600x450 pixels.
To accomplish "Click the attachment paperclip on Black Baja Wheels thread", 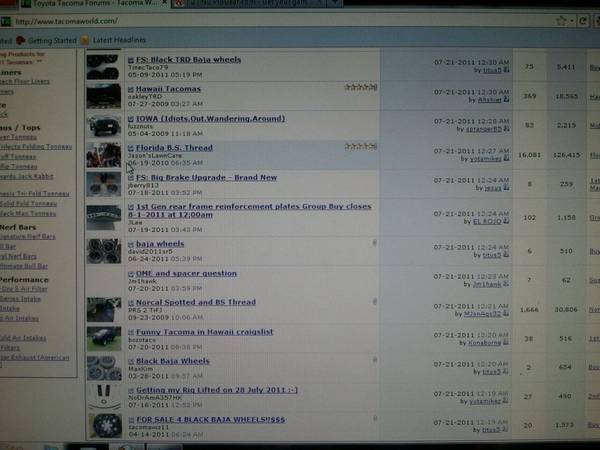I will (x=375, y=360).
